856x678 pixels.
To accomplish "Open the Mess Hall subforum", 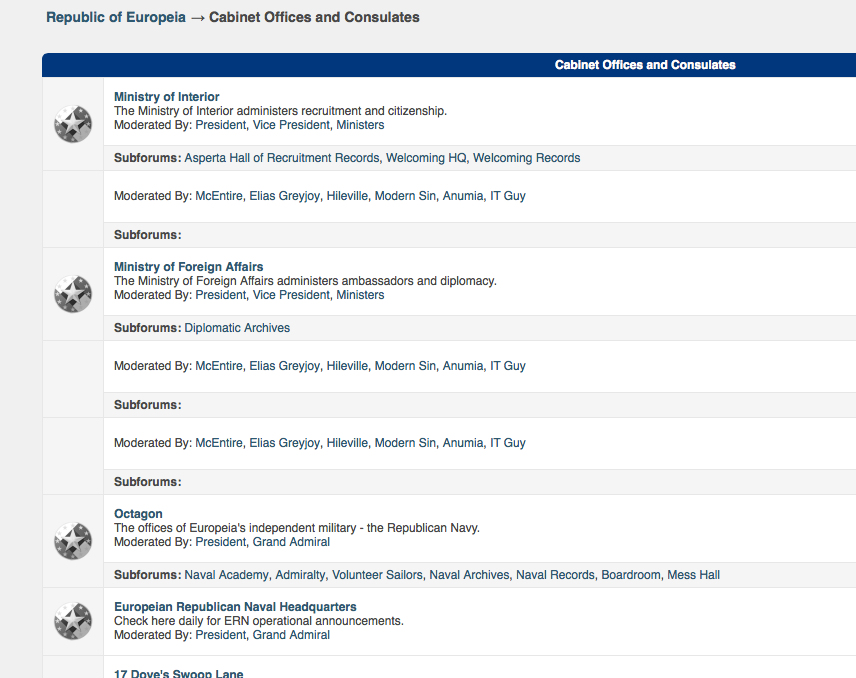I will [693, 575].
